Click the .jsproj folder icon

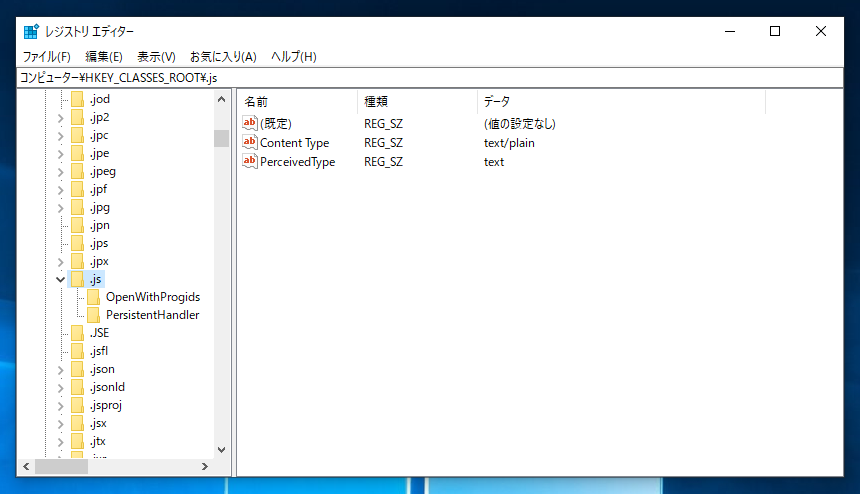[x=77, y=406]
